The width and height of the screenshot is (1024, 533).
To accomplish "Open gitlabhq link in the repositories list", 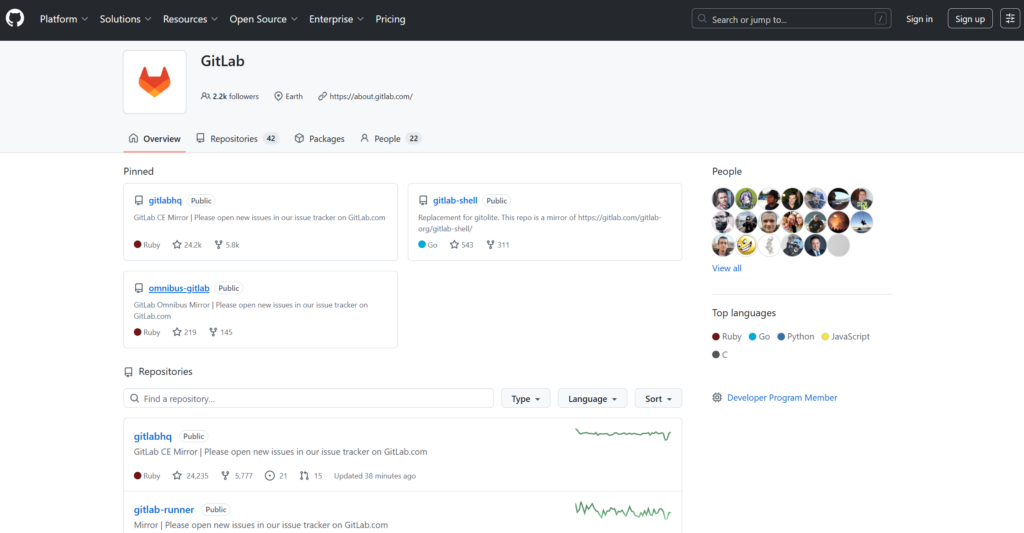I will 153,436.
